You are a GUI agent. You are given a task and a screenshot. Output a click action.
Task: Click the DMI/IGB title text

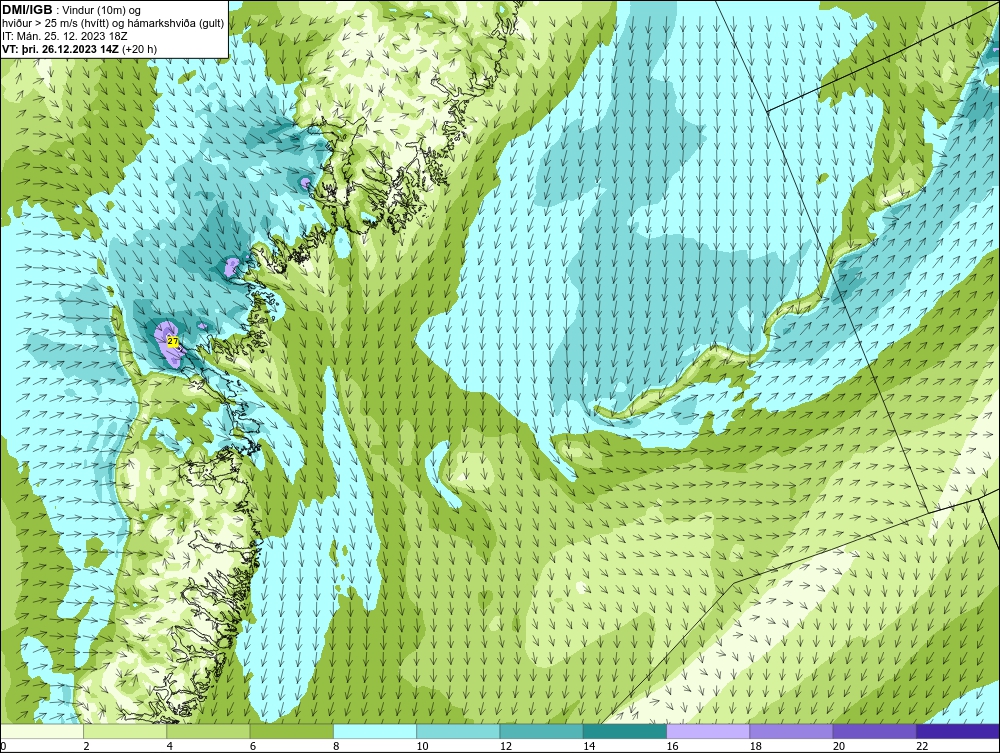pyautogui.click(x=27, y=10)
